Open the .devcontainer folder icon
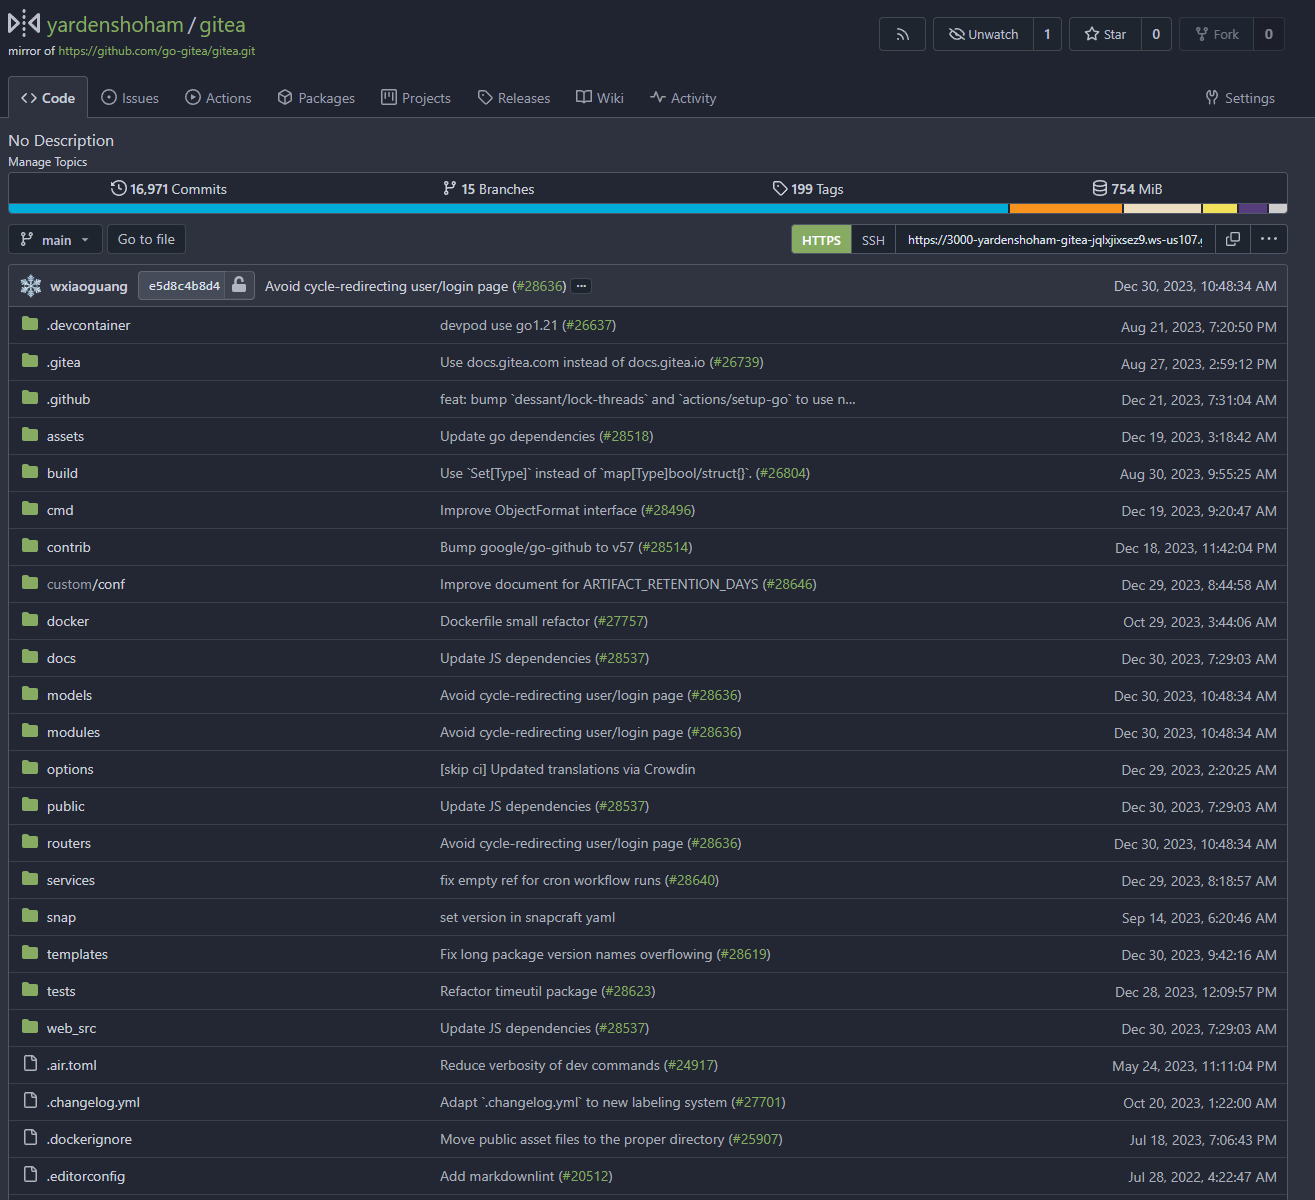 [30, 325]
